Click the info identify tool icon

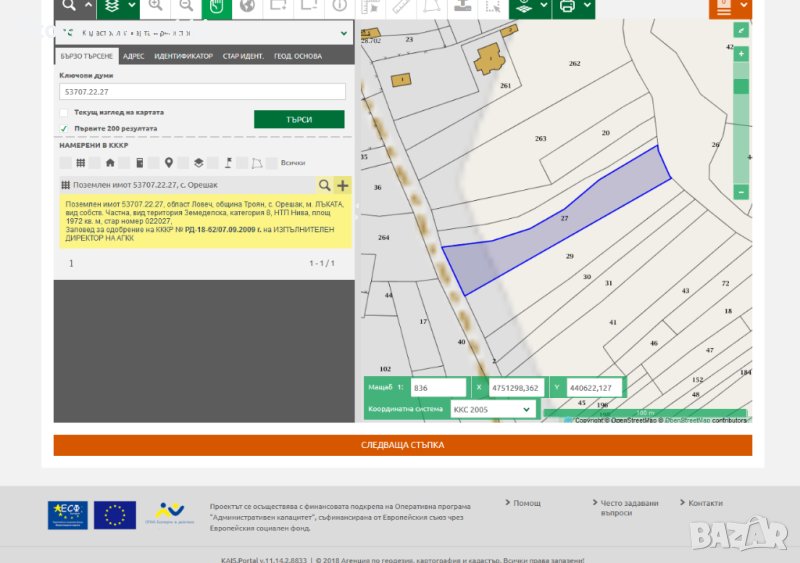[x=340, y=6]
